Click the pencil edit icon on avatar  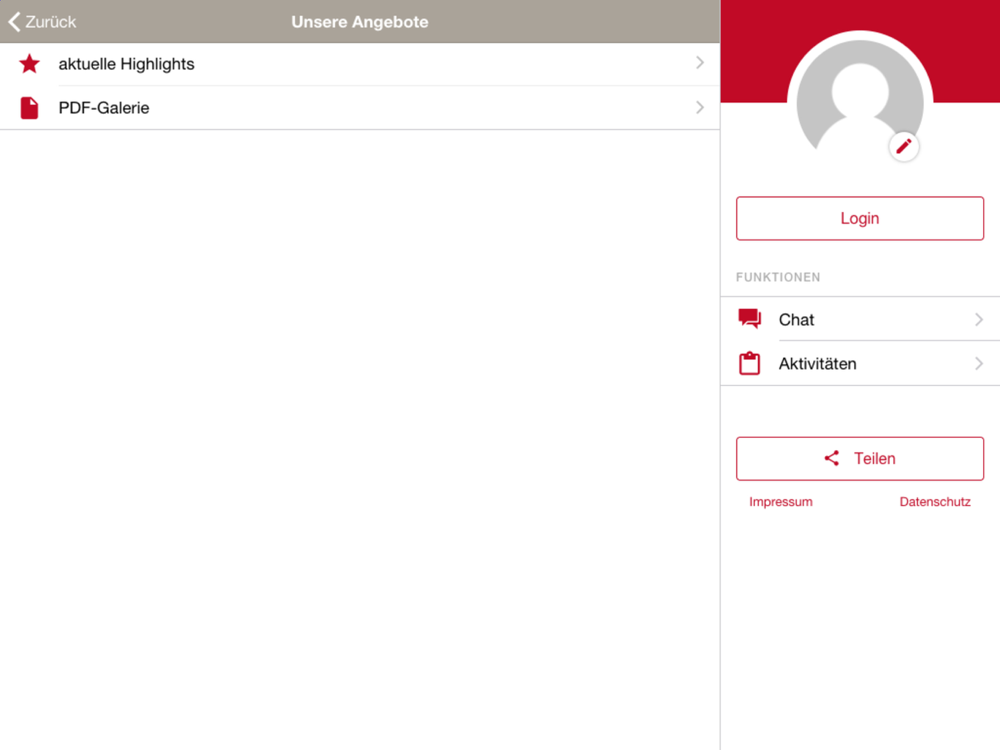pos(904,147)
